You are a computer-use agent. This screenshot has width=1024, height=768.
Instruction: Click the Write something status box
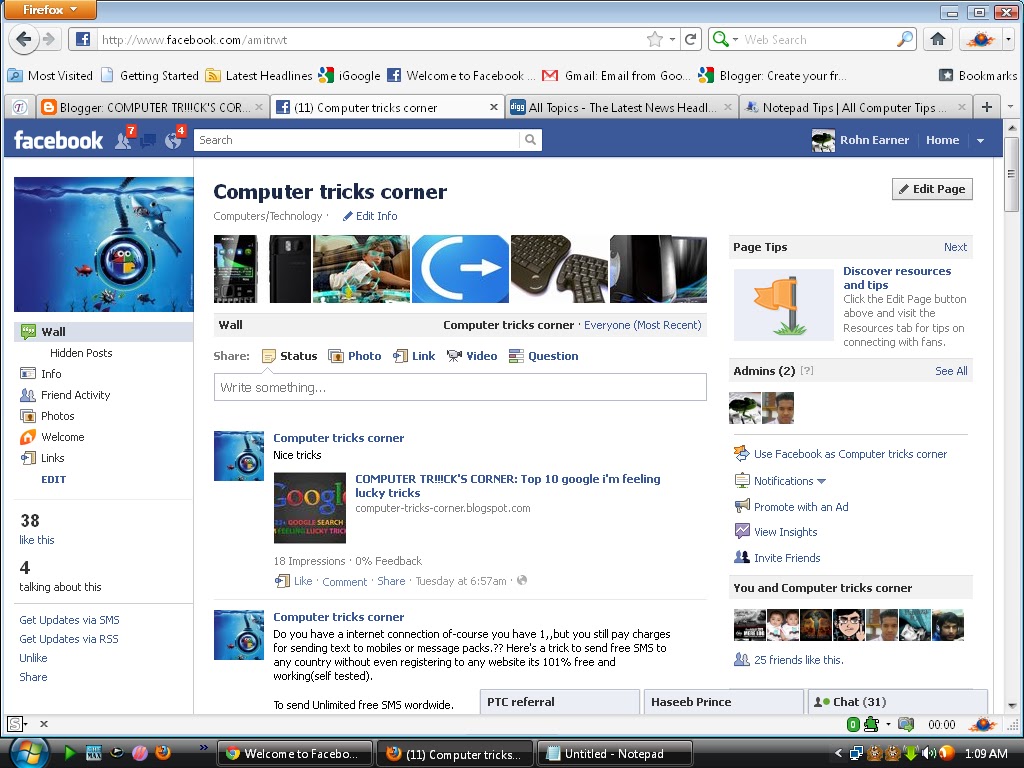click(460, 387)
